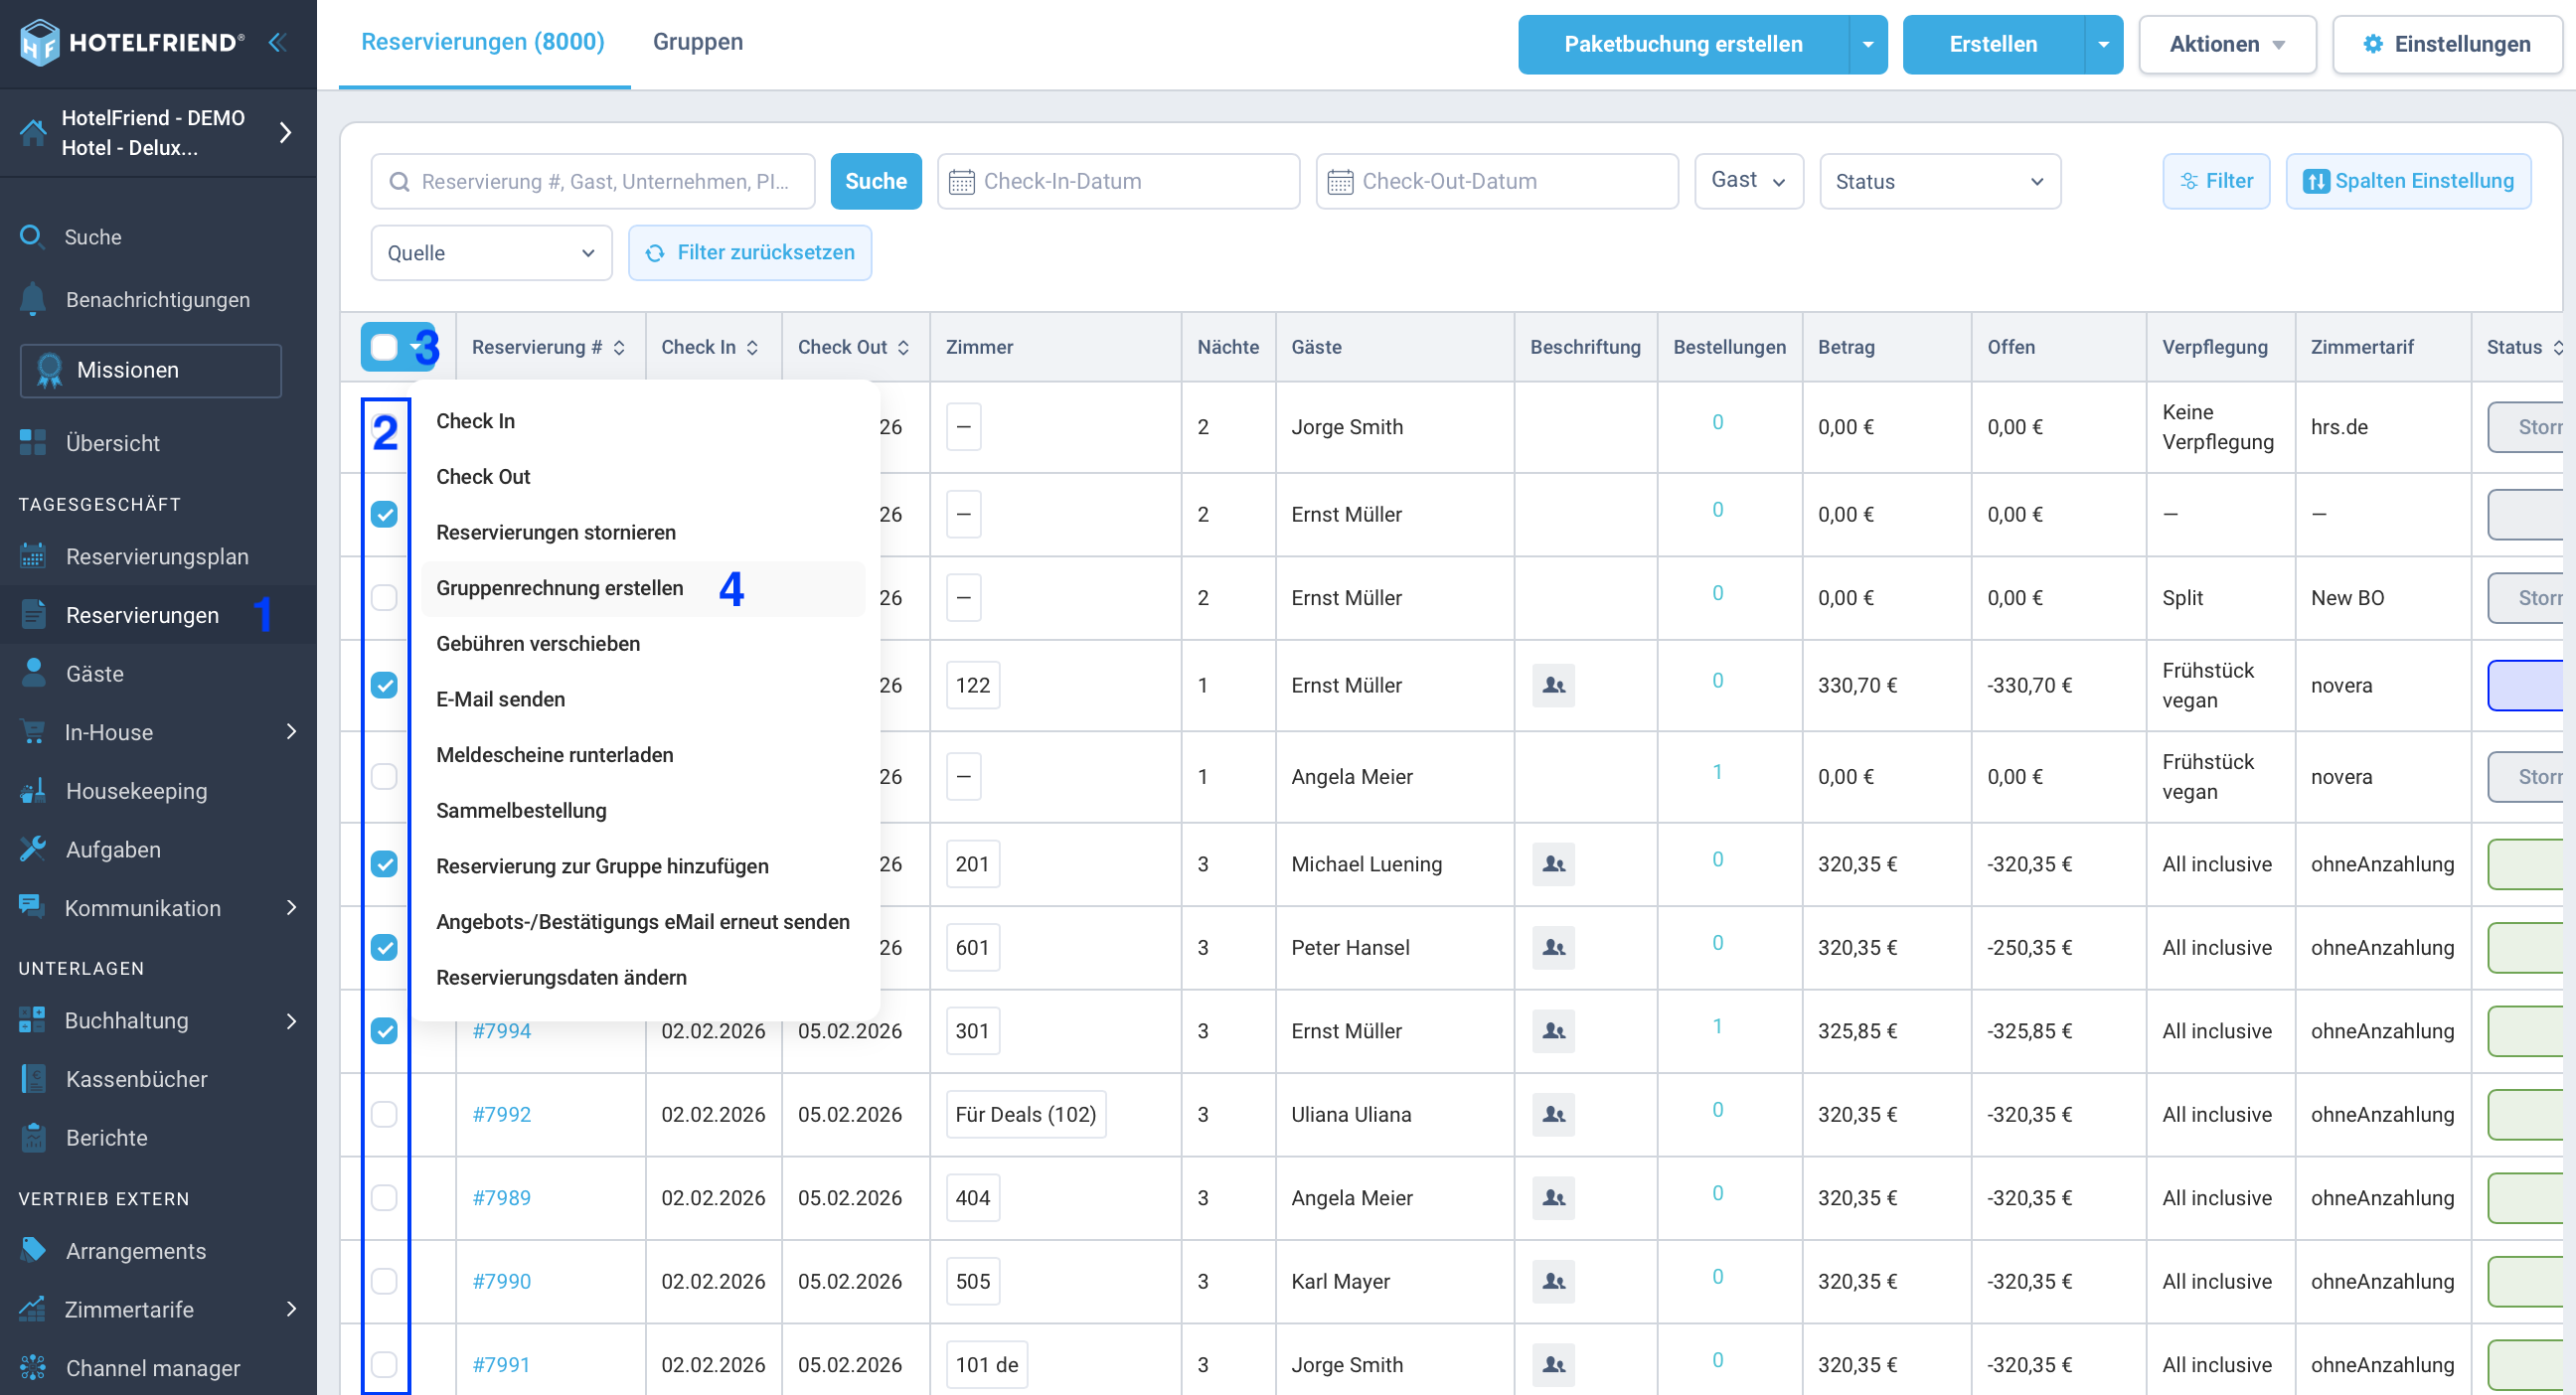Open Kassenbücher from the sidebar
This screenshot has height=1395, width=2576.
(x=135, y=1079)
